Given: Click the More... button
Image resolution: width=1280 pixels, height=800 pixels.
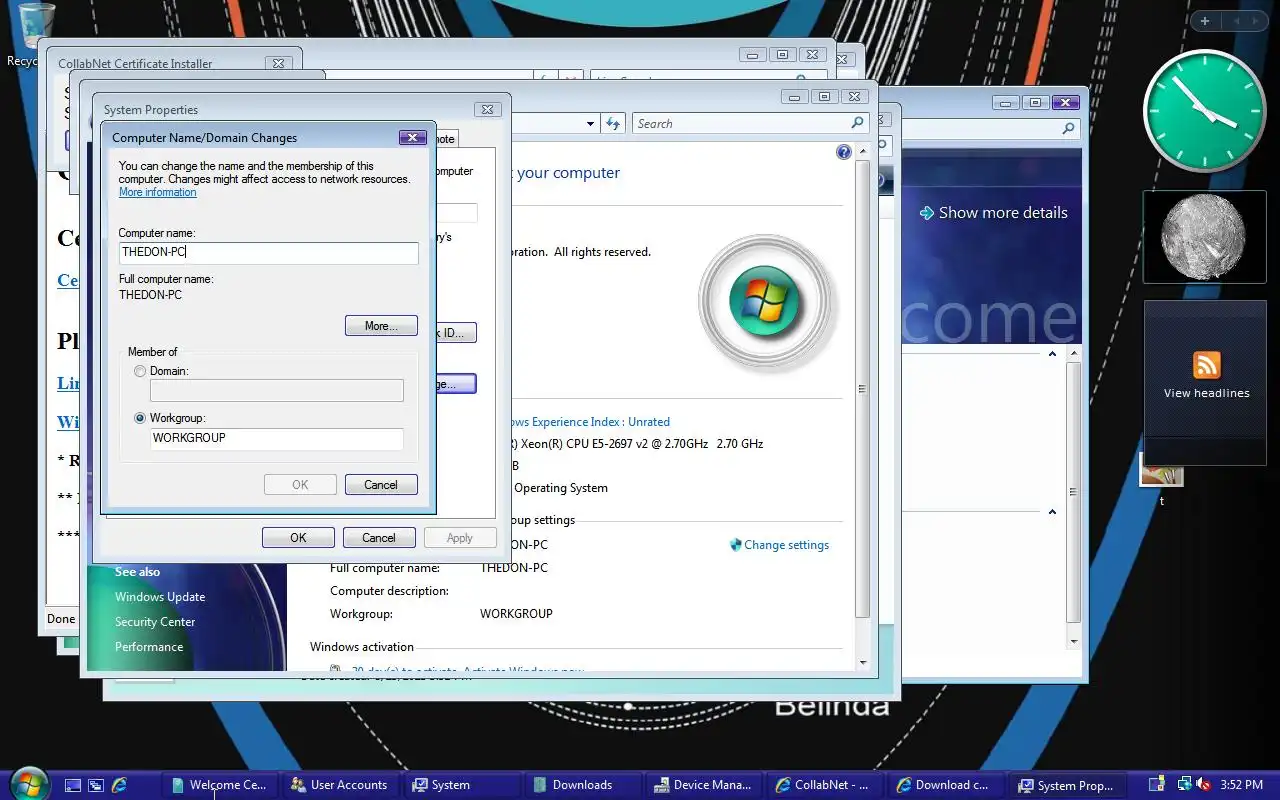Looking at the screenshot, I should (381, 326).
